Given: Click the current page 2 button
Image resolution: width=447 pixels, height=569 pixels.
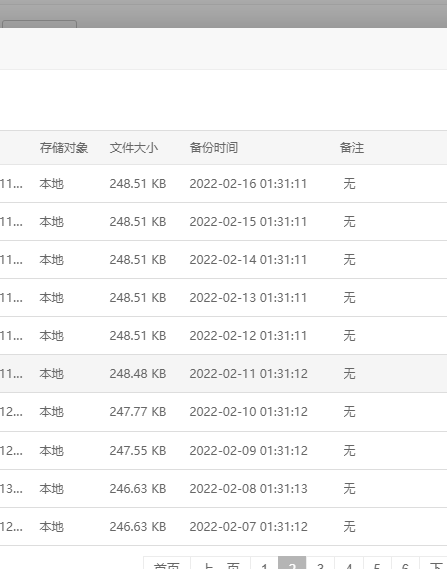Looking at the screenshot, I should click(292, 563).
